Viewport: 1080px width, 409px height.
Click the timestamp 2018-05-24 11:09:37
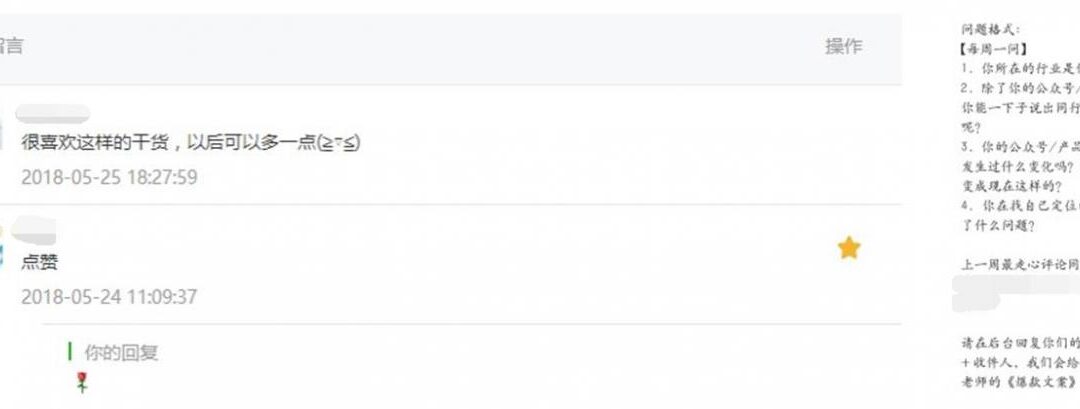click(x=109, y=297)
